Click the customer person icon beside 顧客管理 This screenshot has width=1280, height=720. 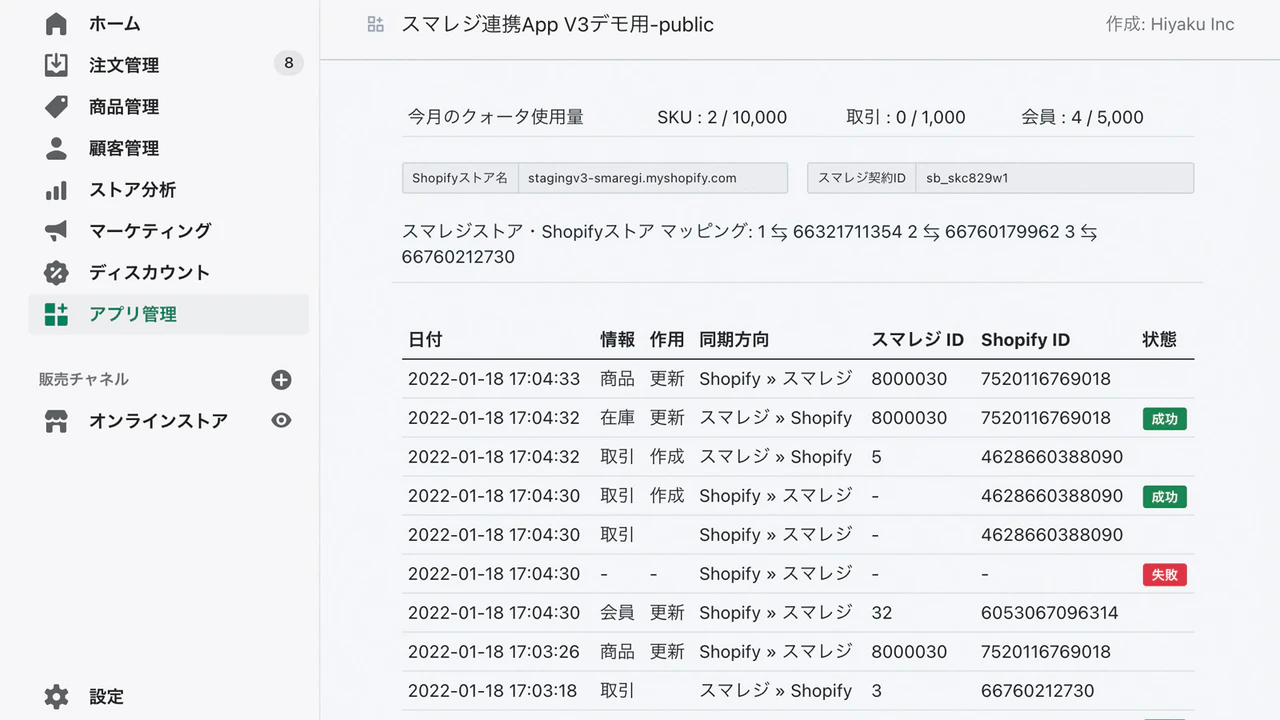(x=57, y=148)
